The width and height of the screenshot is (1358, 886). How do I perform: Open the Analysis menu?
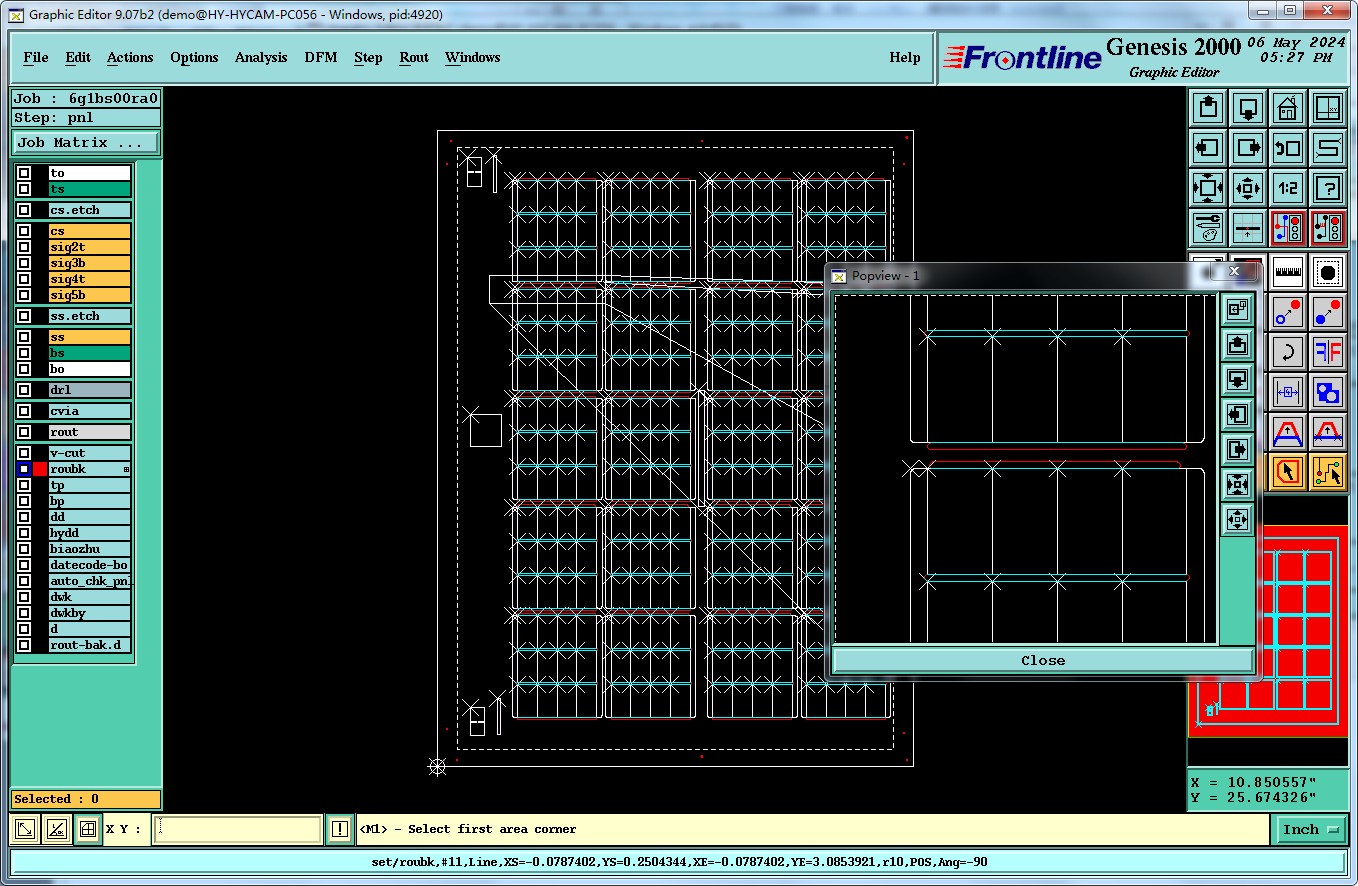261,58
